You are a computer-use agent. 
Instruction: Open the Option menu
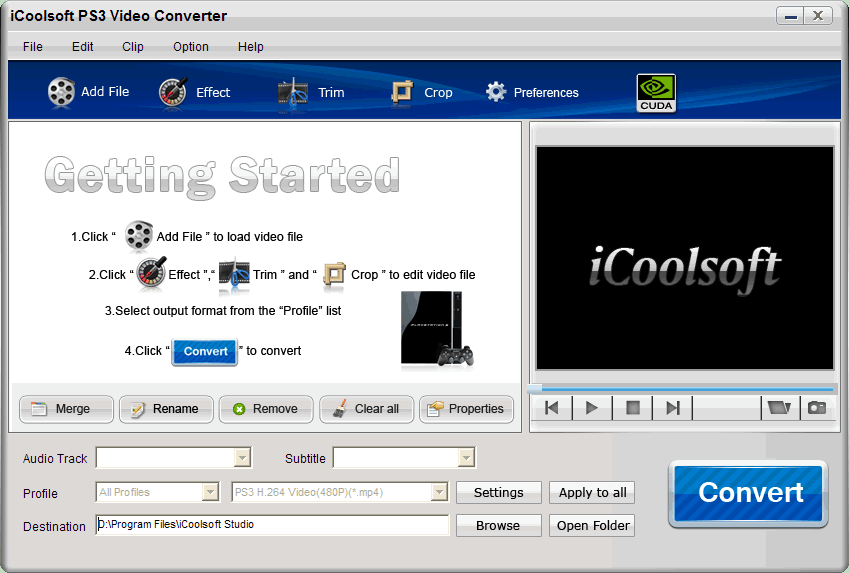pyautogui.click(x=191, y=47)
